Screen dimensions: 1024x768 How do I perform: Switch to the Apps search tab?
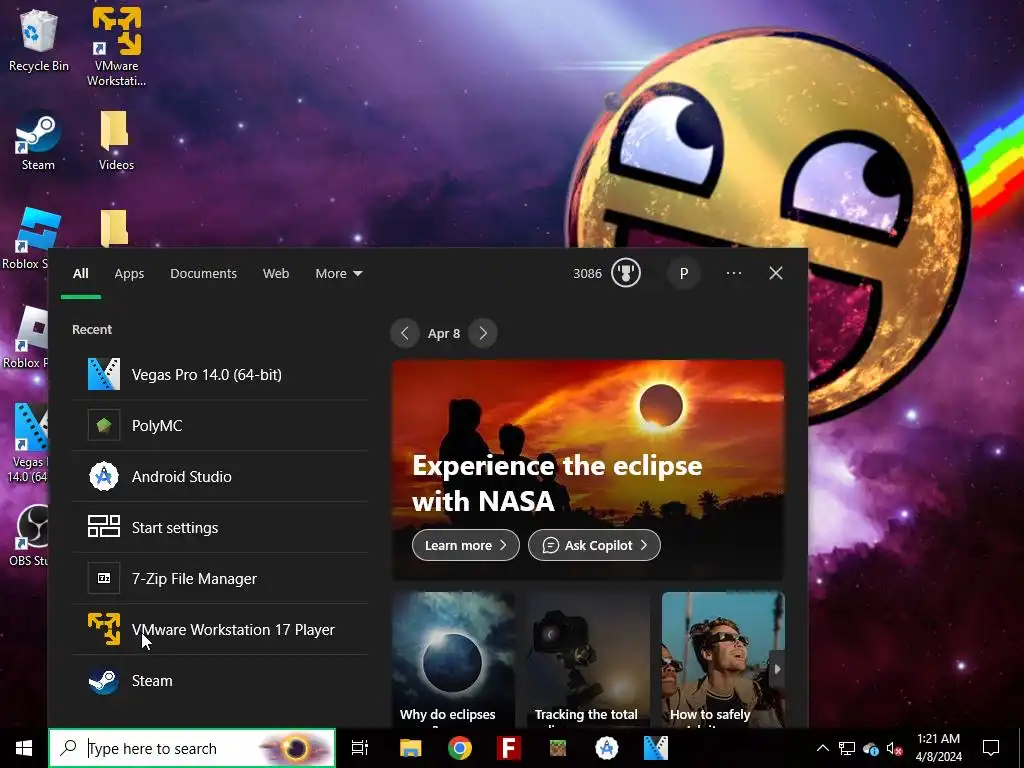(x=129, y=274)
